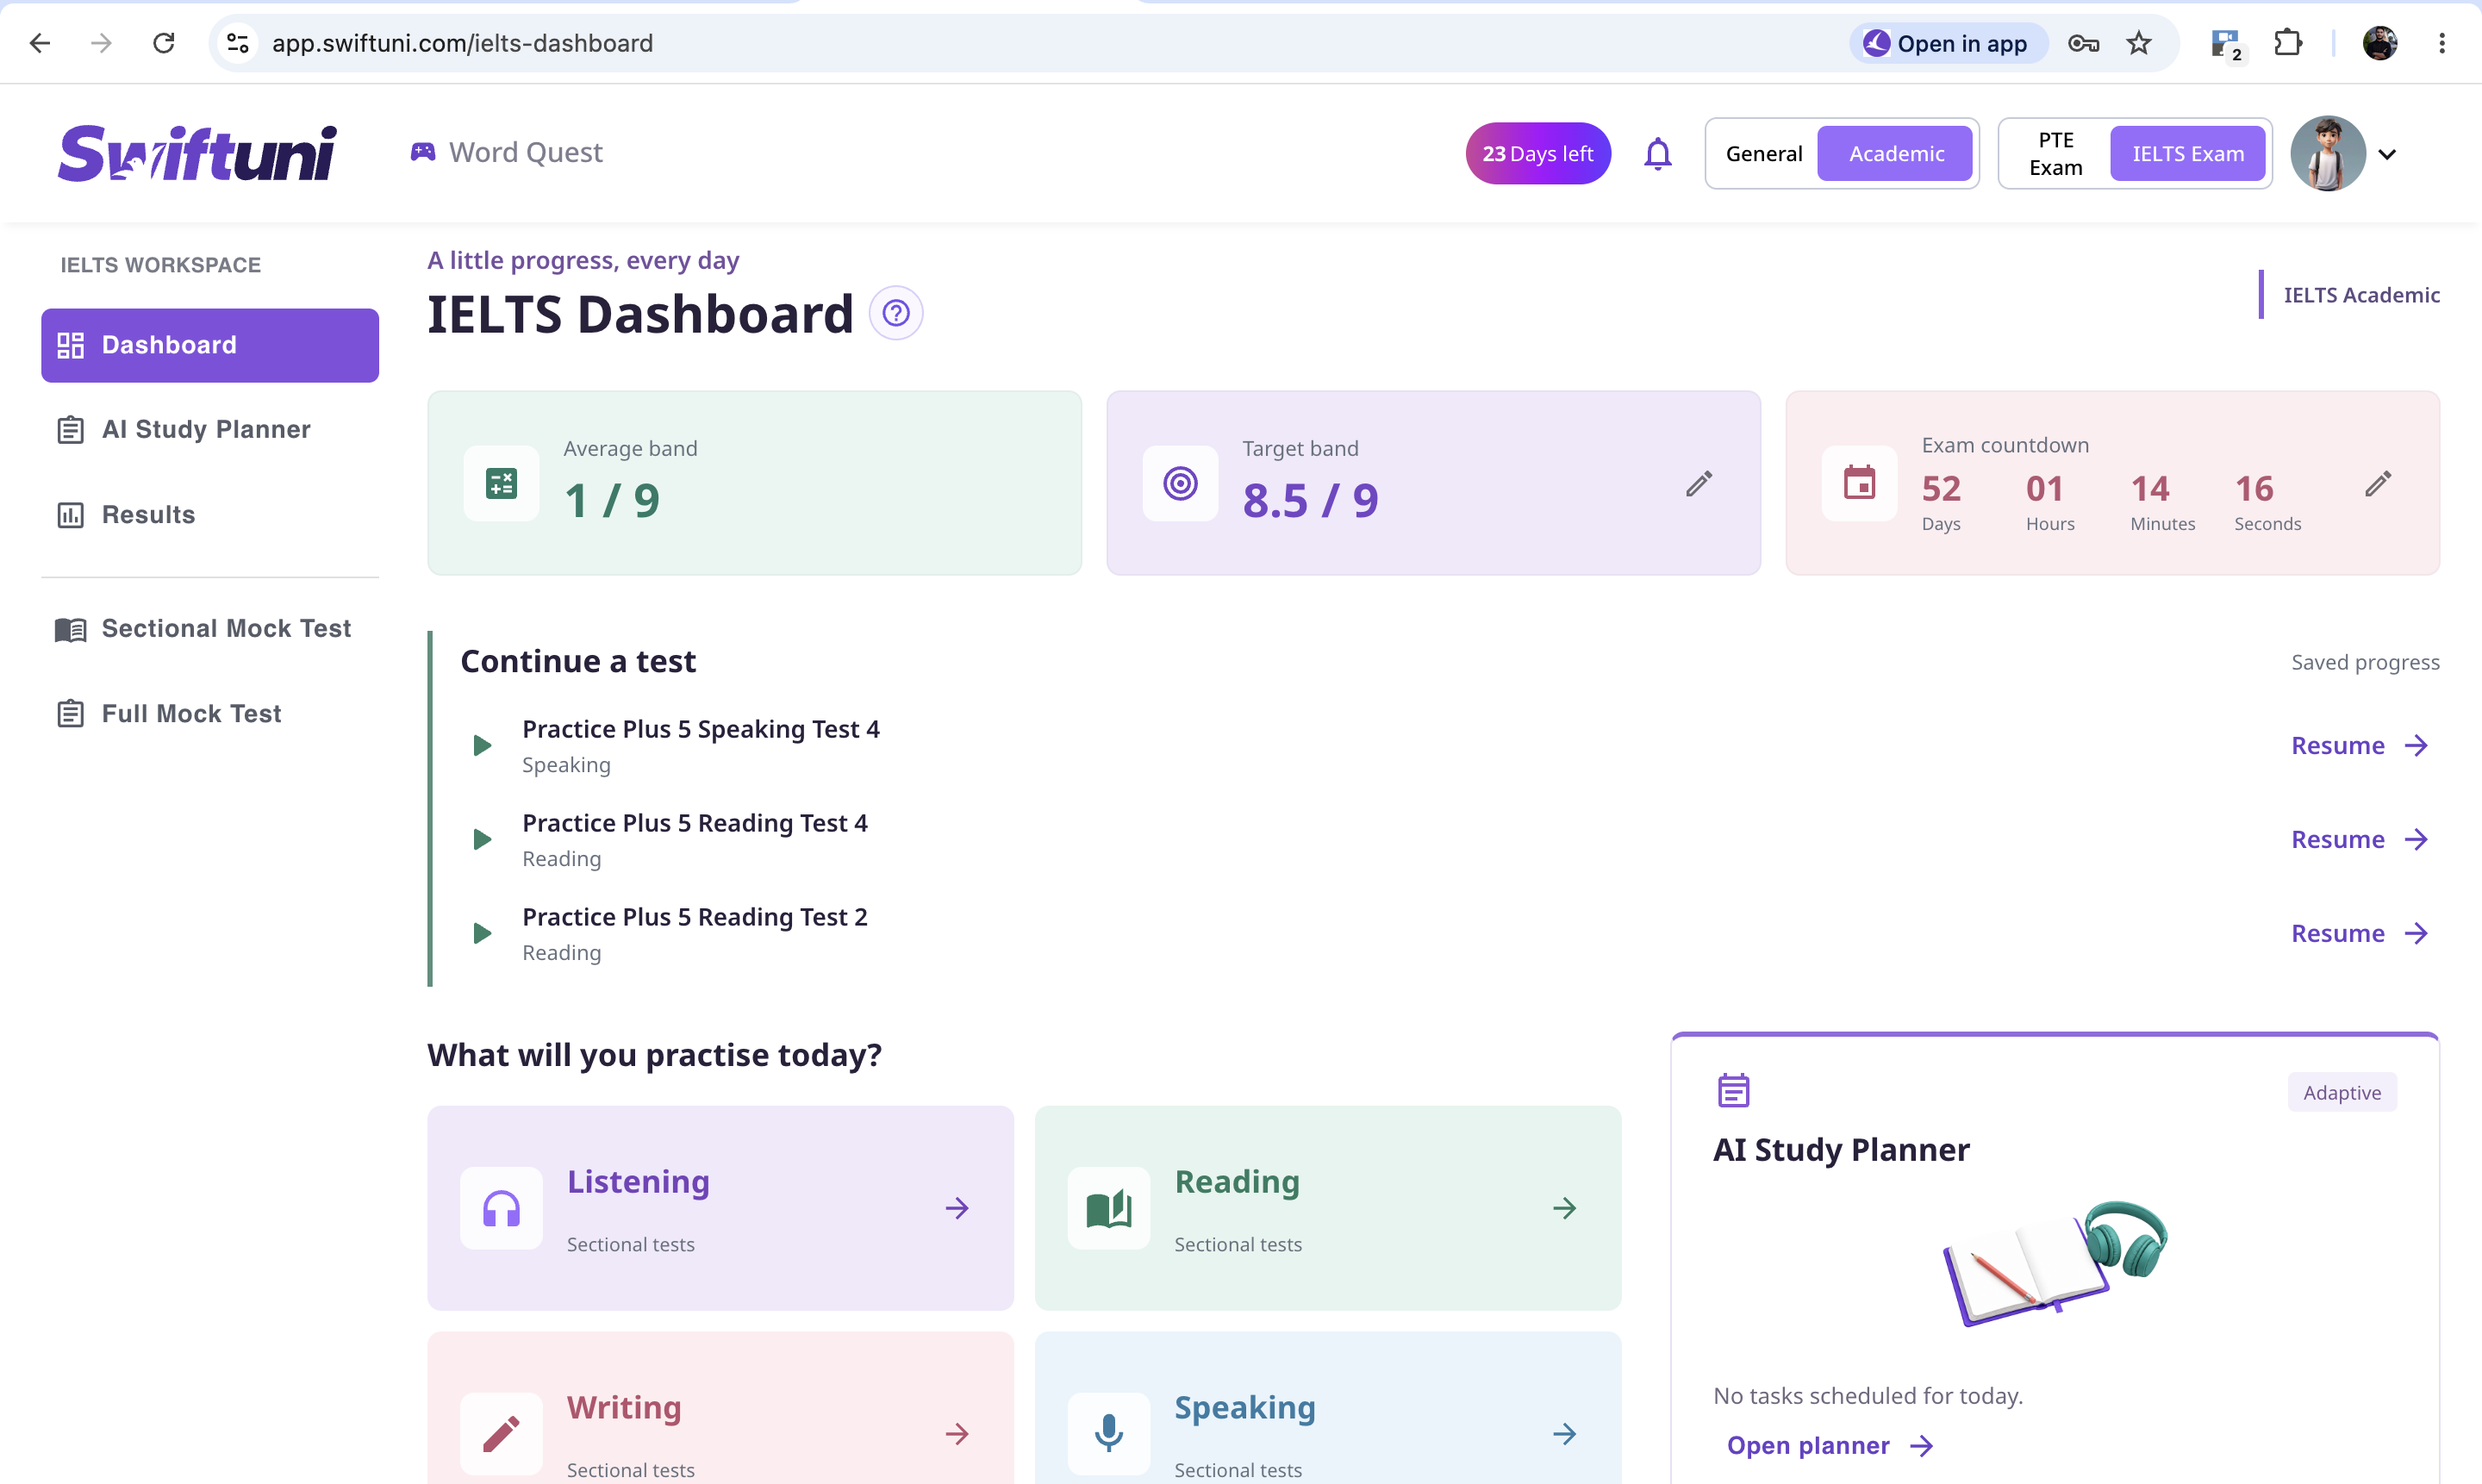Resume Practice Plus 5 Speaking Test 4
Viewport: 2482px width, 1484px height.
[x=2360, y=745]
